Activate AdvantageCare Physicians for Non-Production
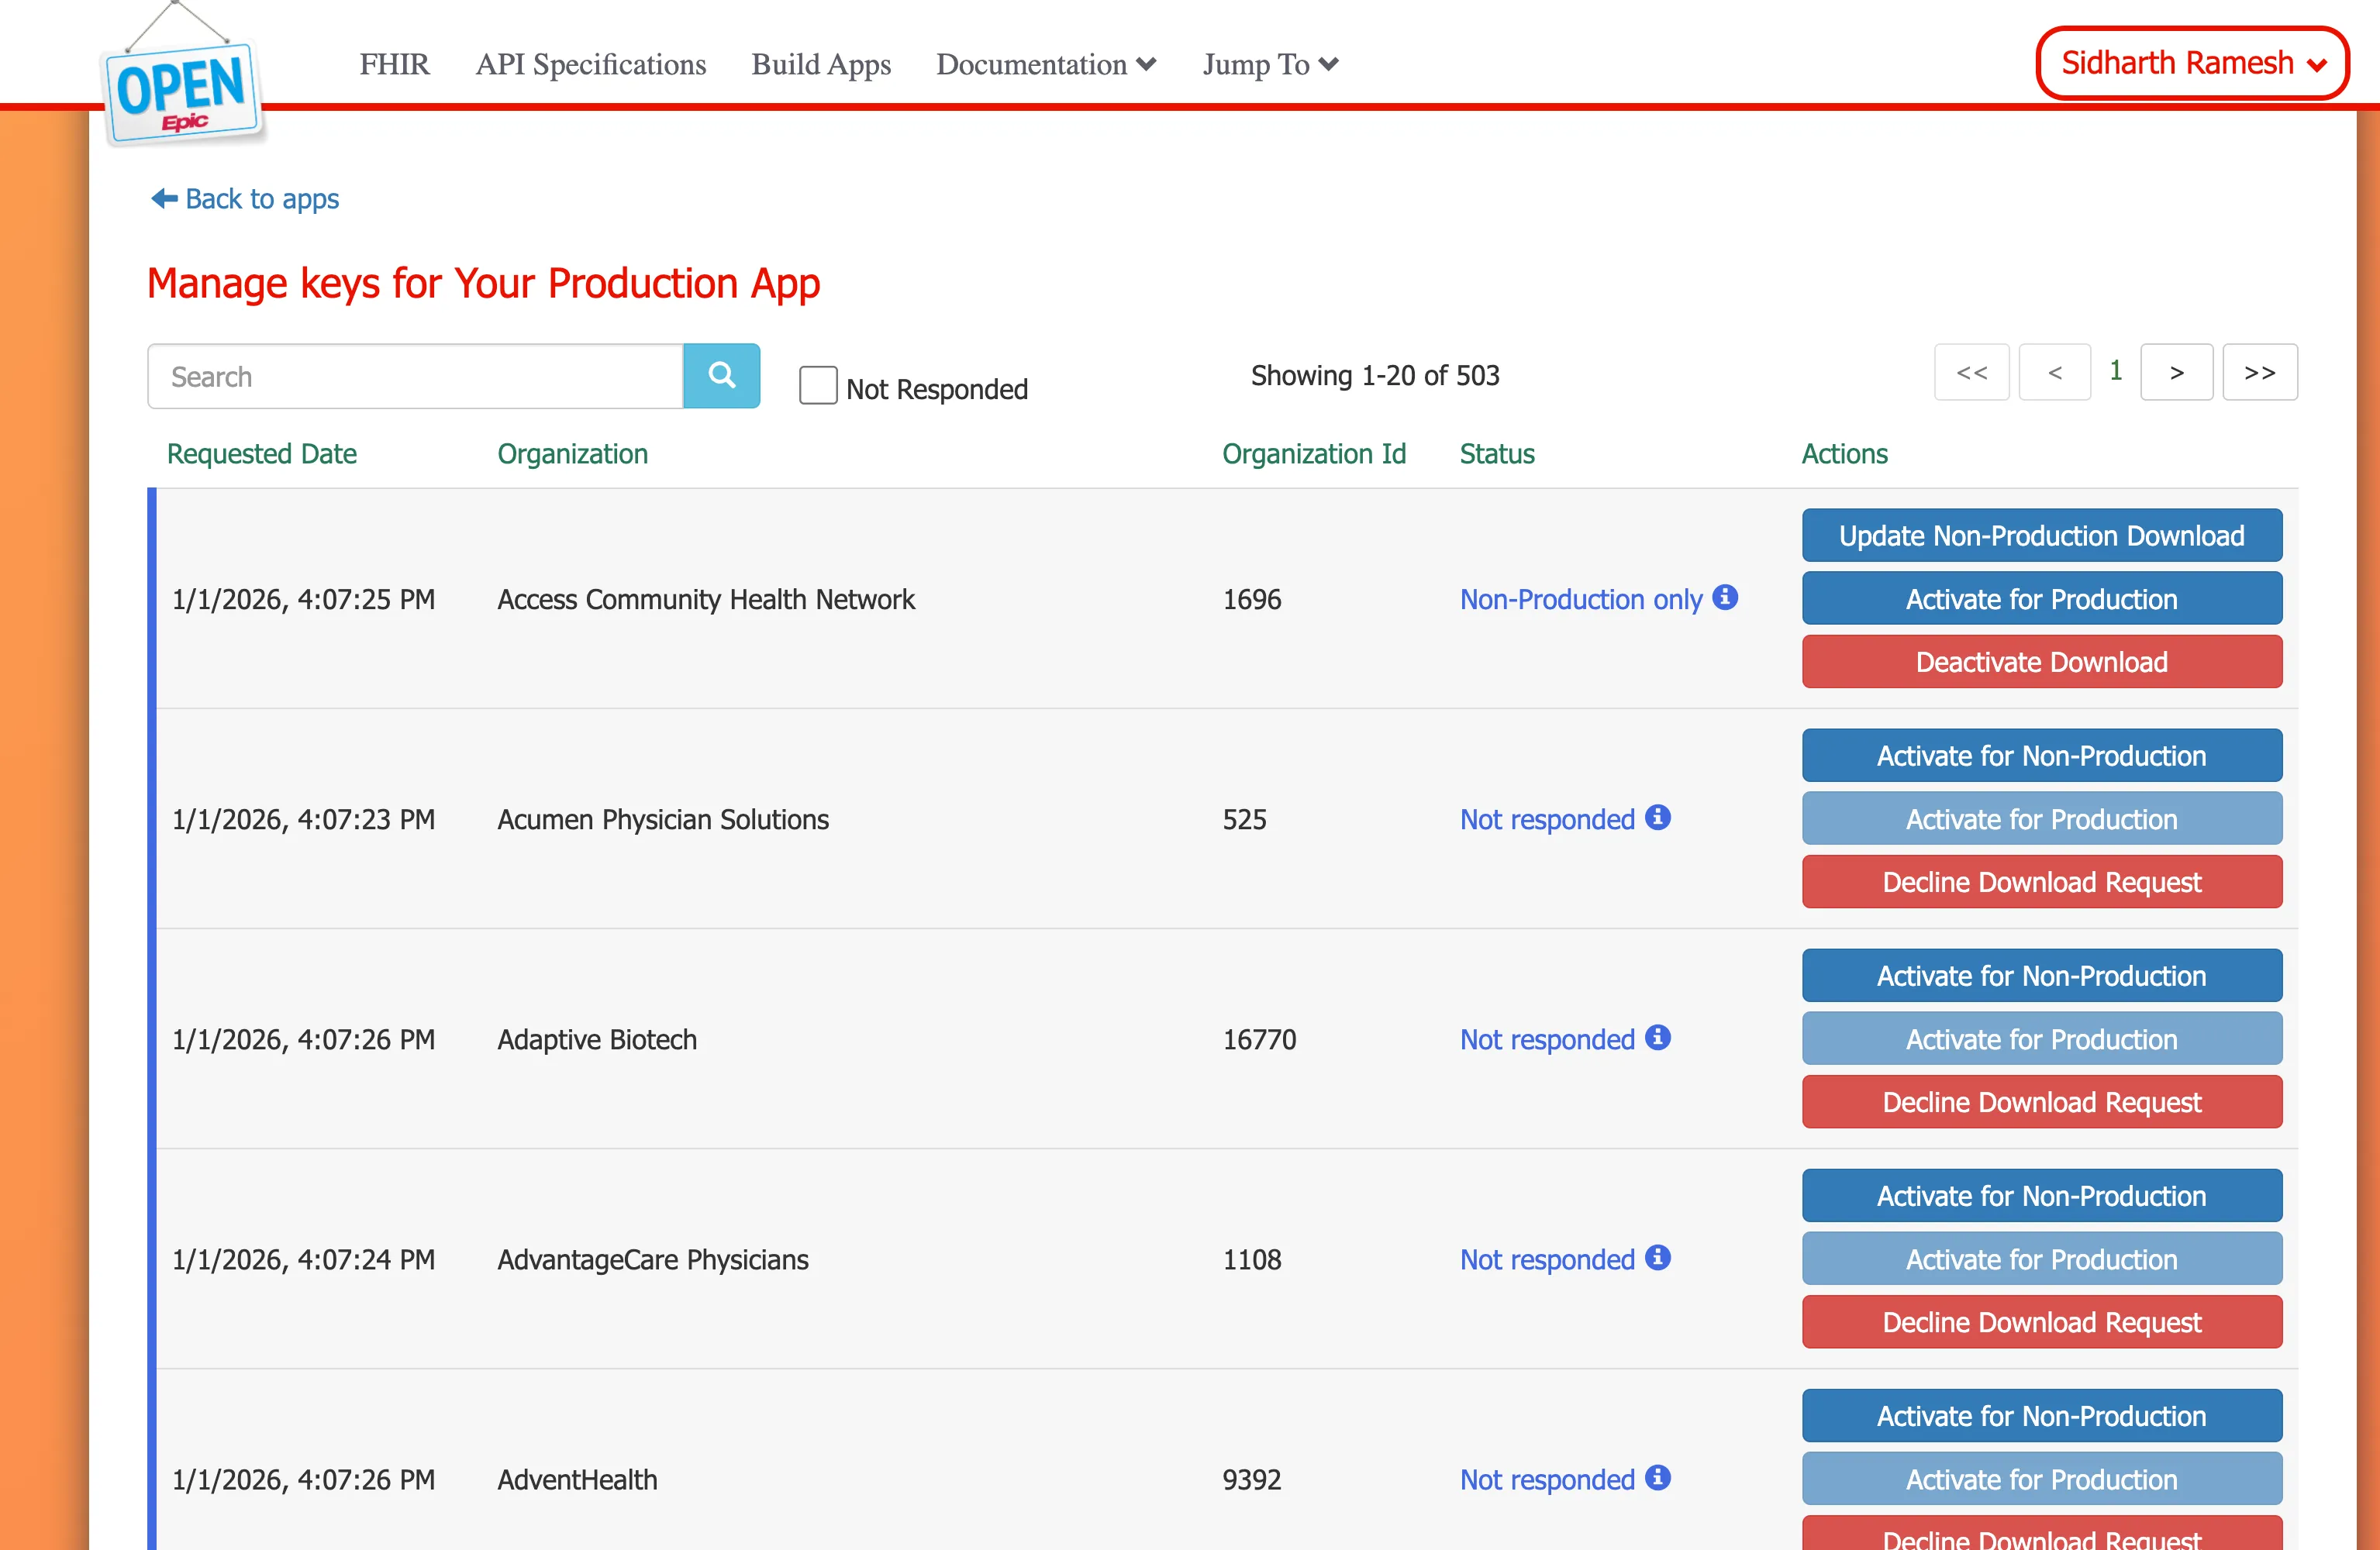The image size is (2380, 1550). point(2042,1195)
